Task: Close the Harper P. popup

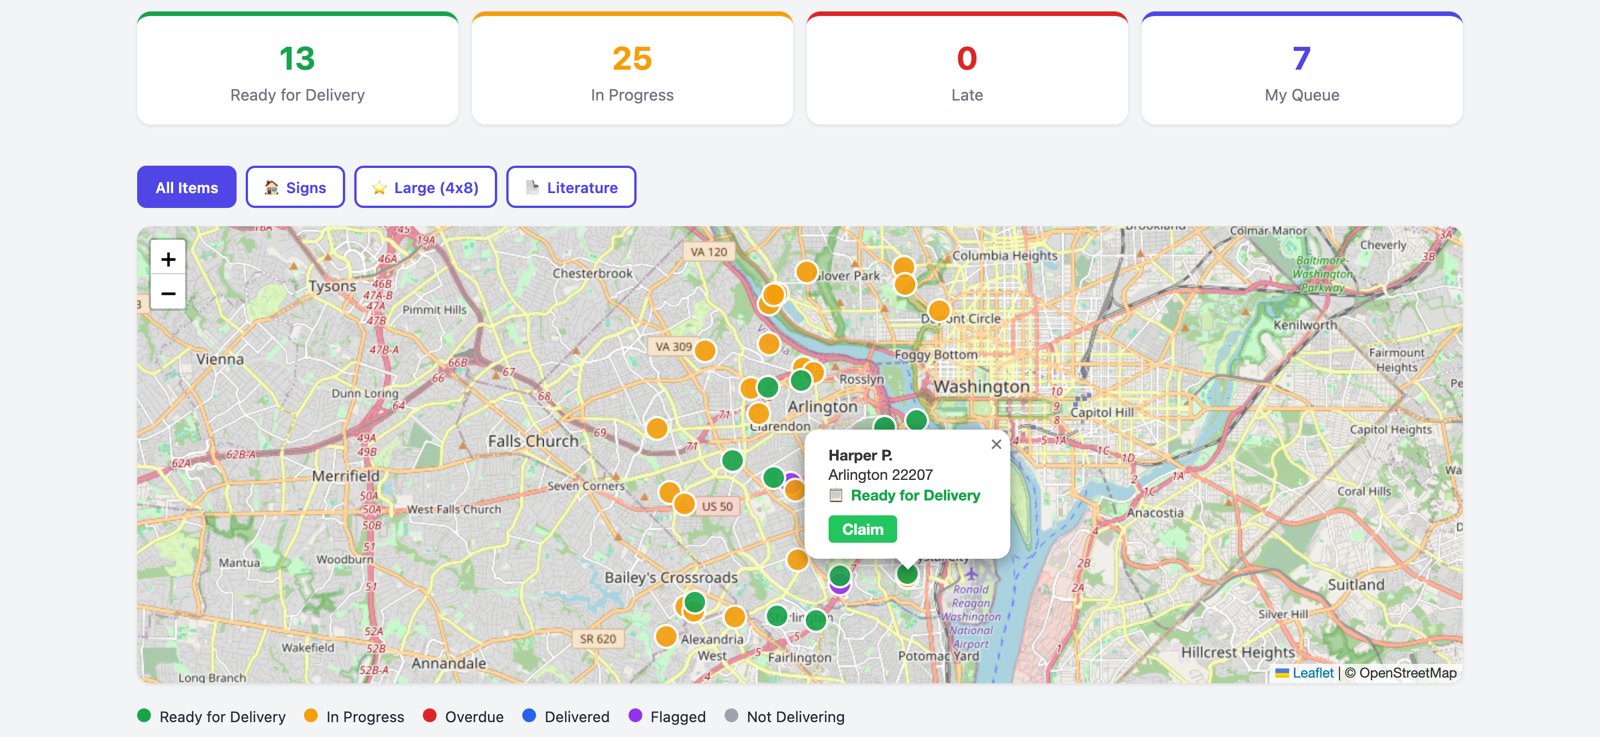Action: click(996, 444)
